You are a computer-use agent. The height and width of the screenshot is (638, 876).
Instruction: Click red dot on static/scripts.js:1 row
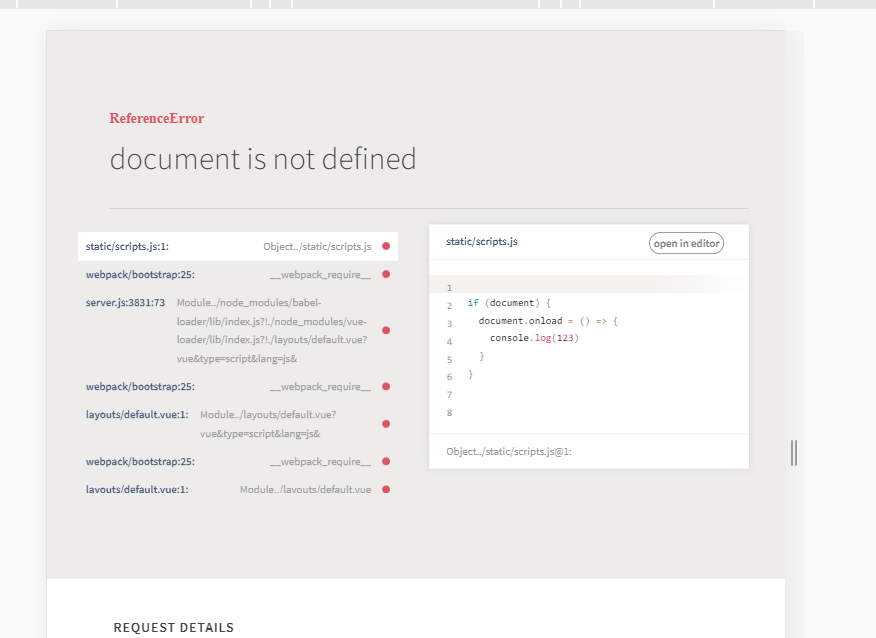coord(386,246)
